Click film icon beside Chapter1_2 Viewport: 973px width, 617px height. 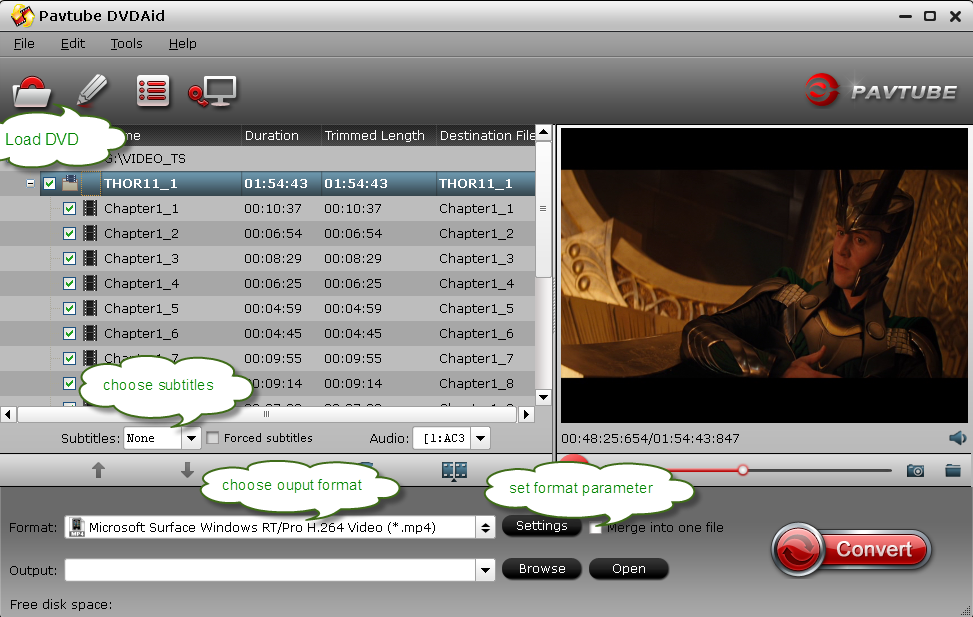90,233
